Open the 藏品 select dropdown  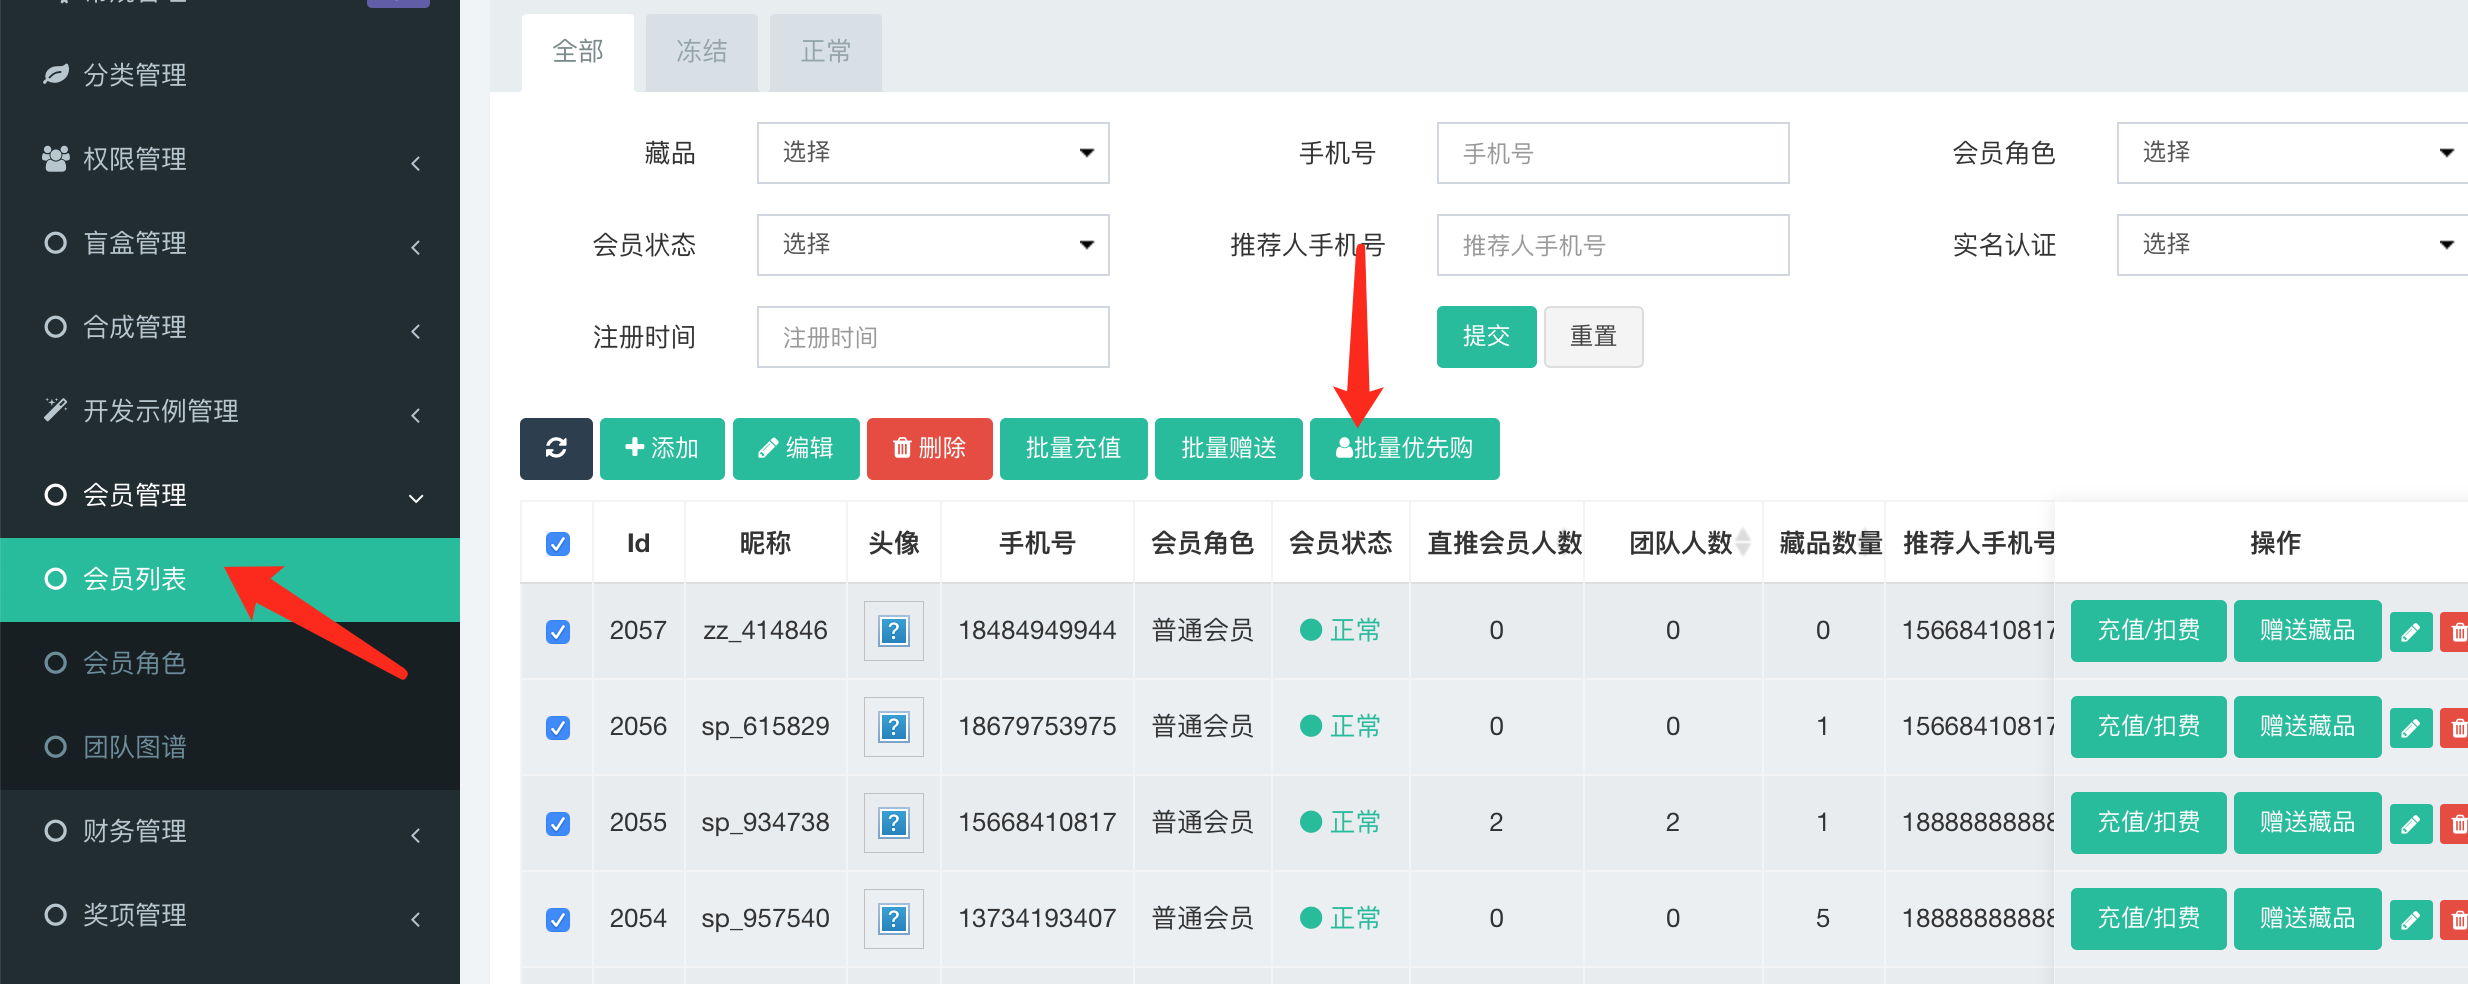tap(932, 153)
